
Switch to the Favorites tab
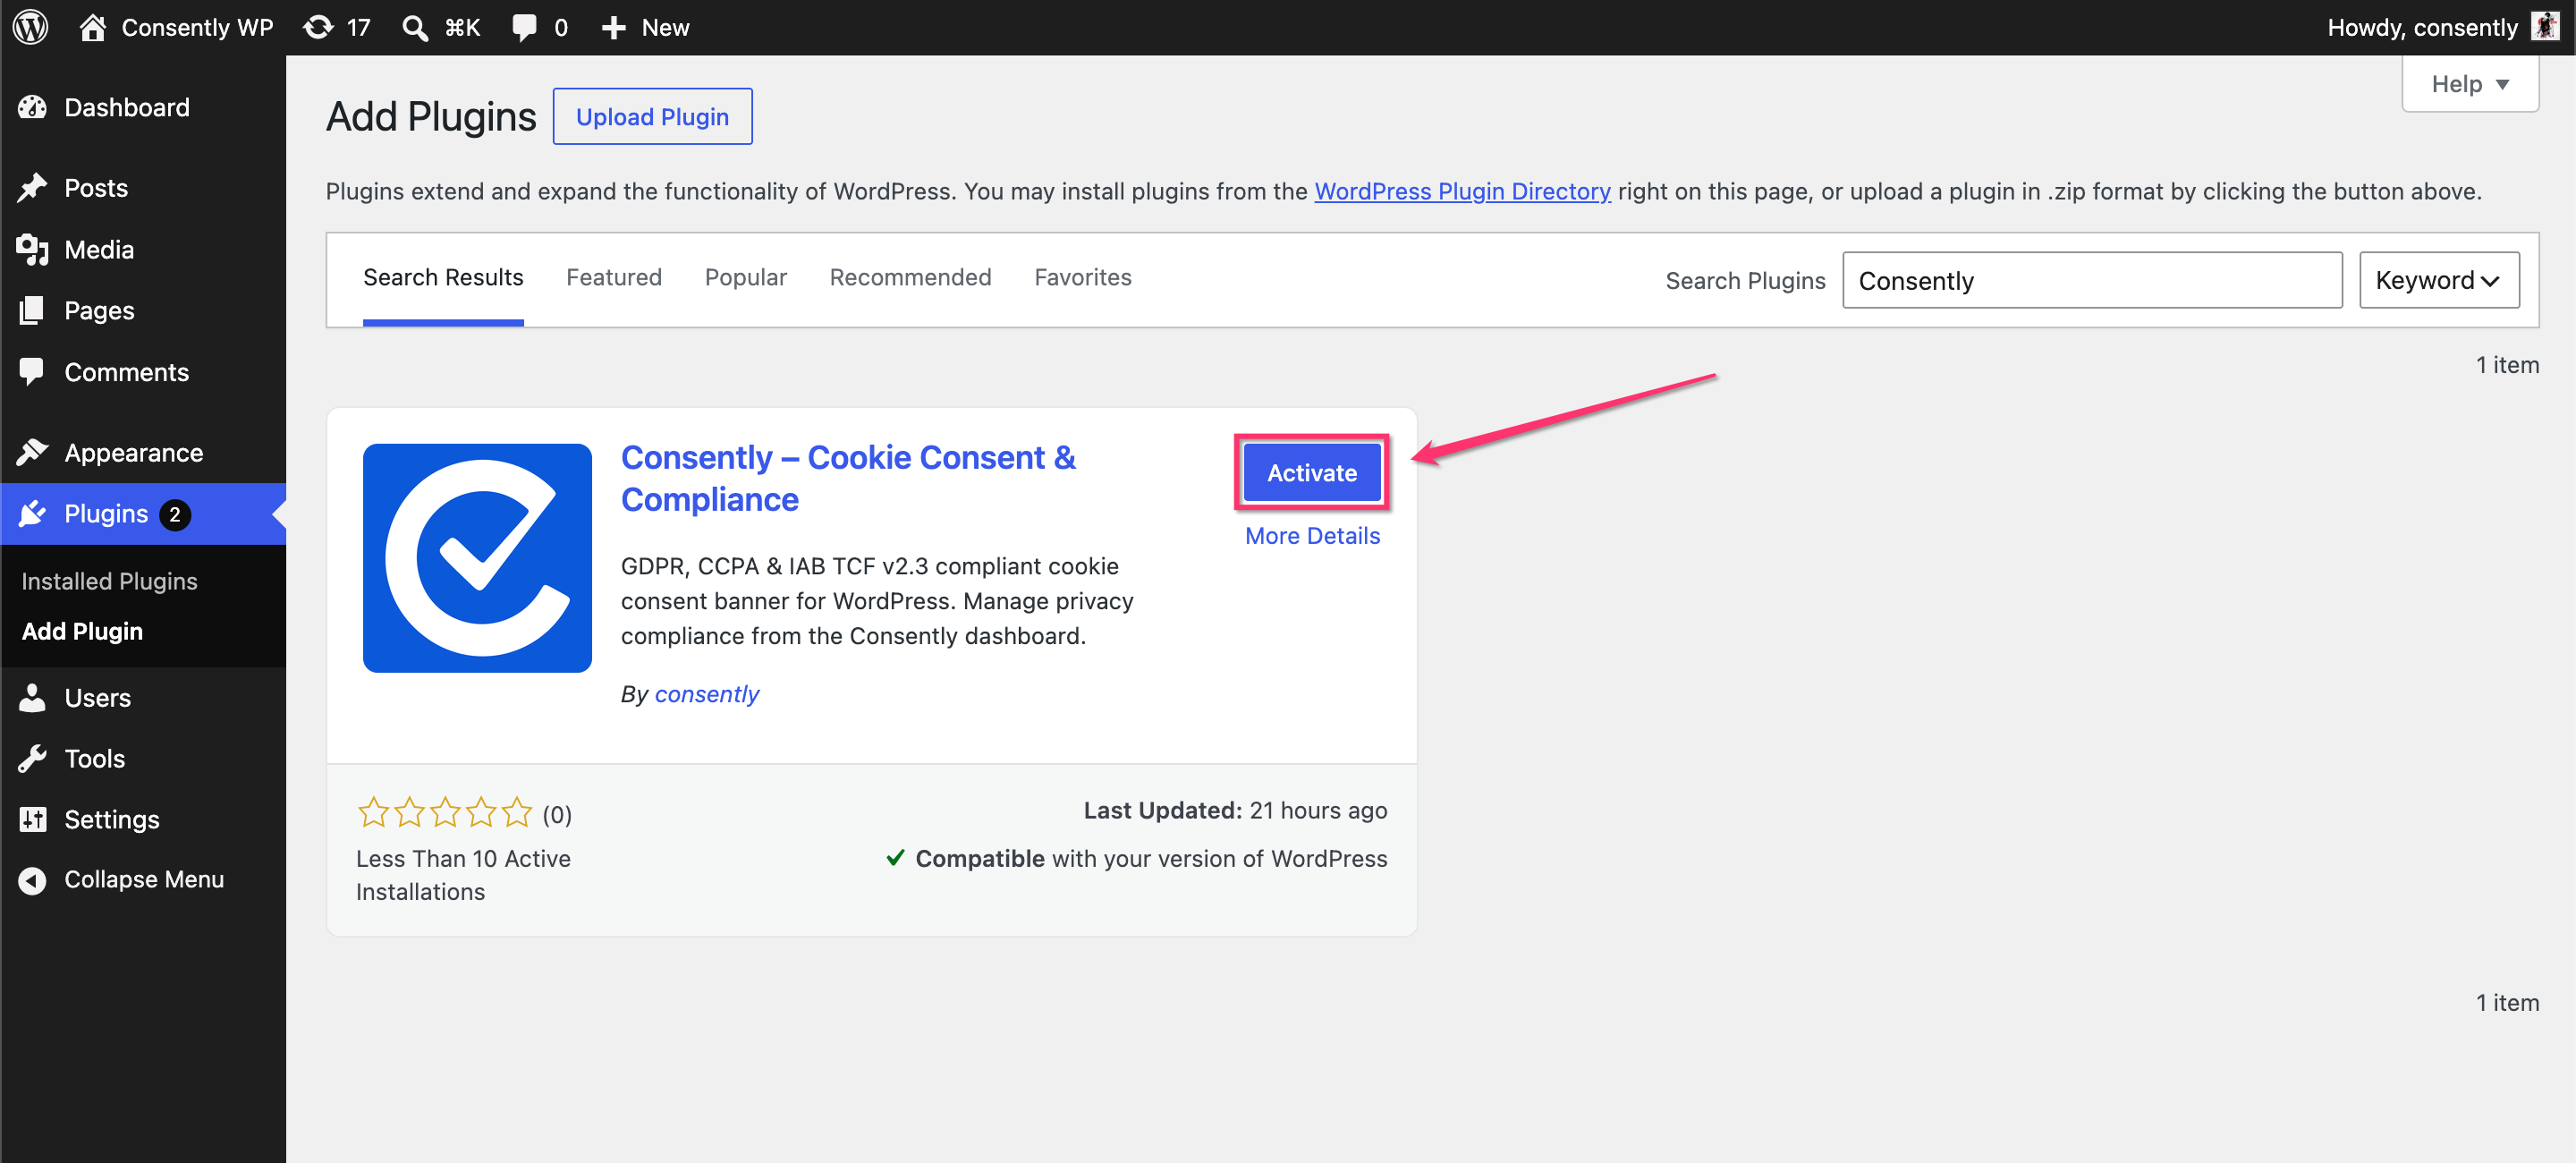(1083, 277)
